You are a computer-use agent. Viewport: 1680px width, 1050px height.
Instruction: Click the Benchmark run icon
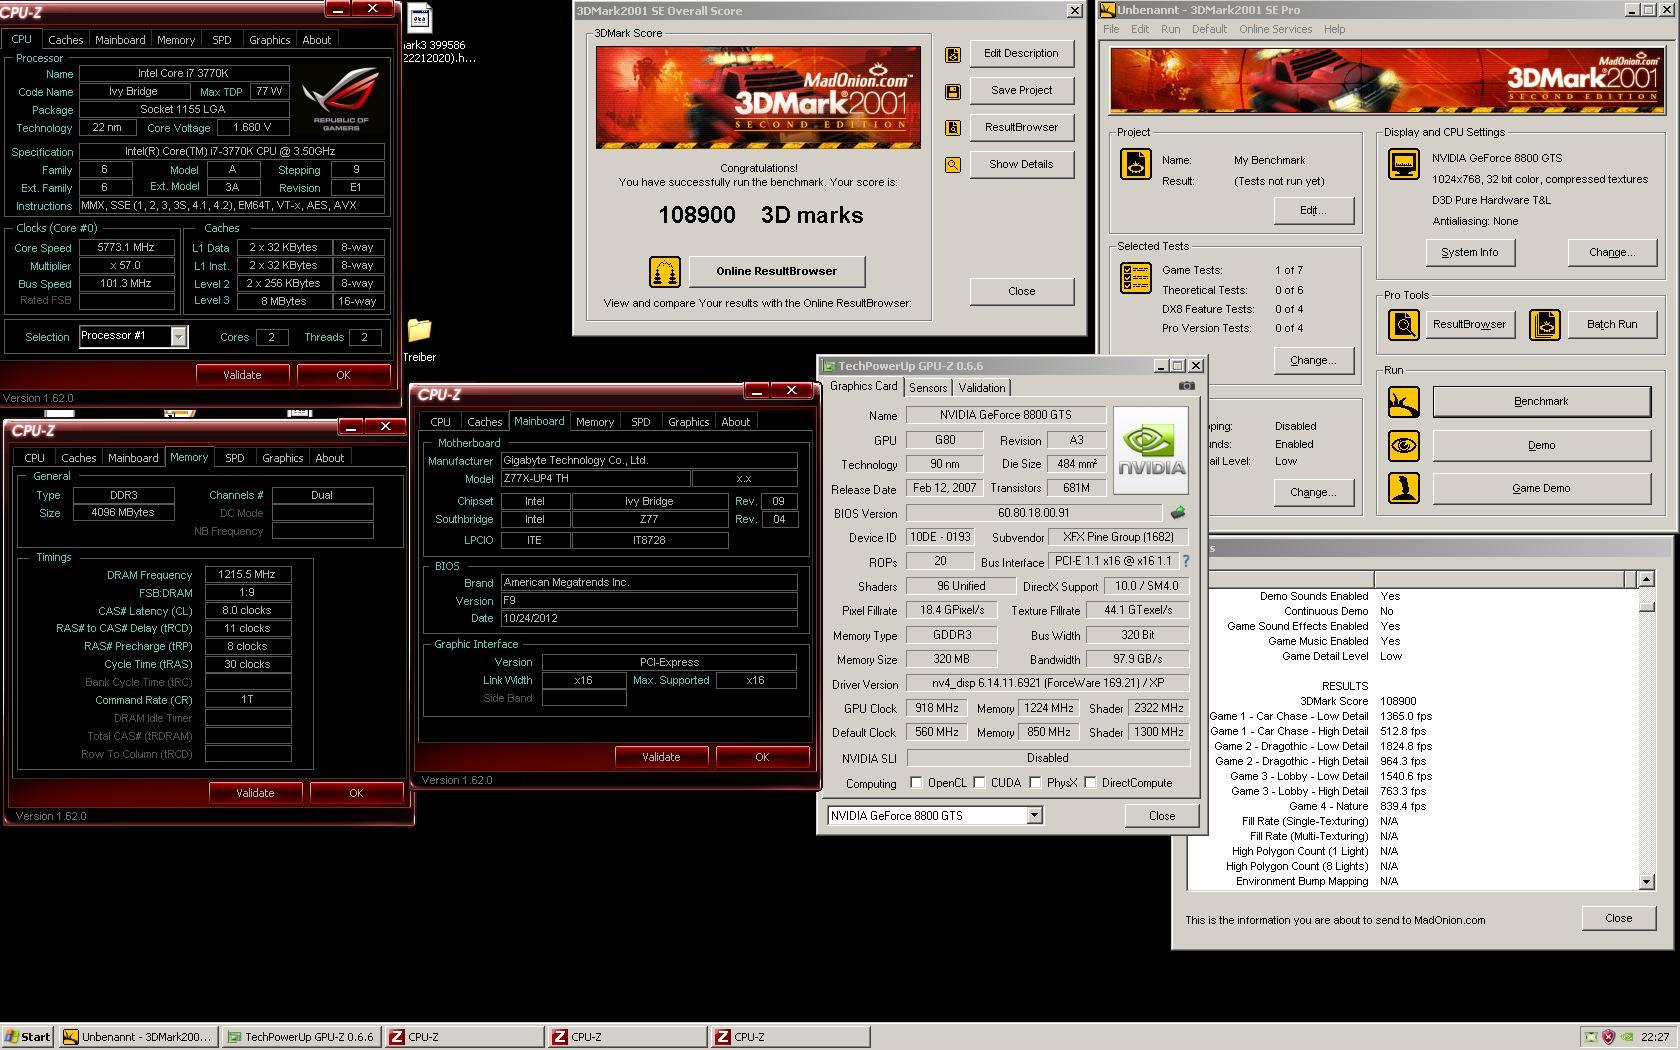1403,402
